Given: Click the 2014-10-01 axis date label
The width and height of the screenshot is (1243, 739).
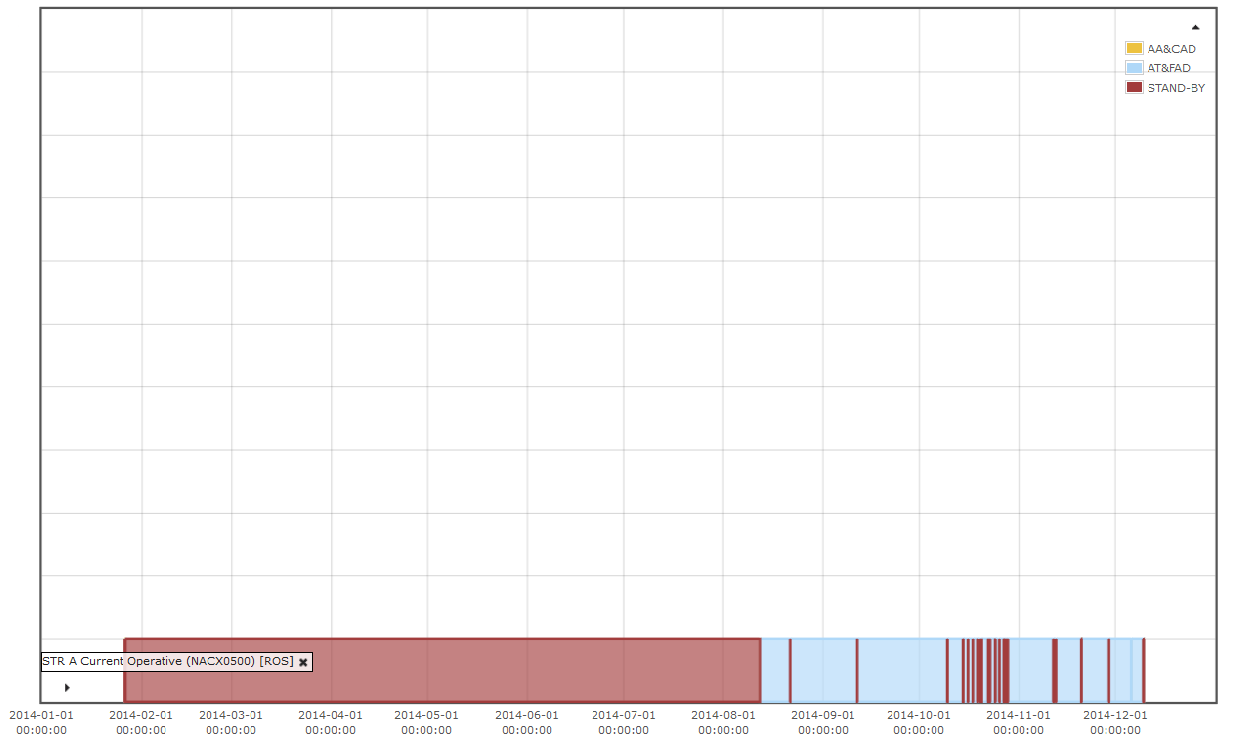Looking at the screenshot, I should (x=919, y=722).
